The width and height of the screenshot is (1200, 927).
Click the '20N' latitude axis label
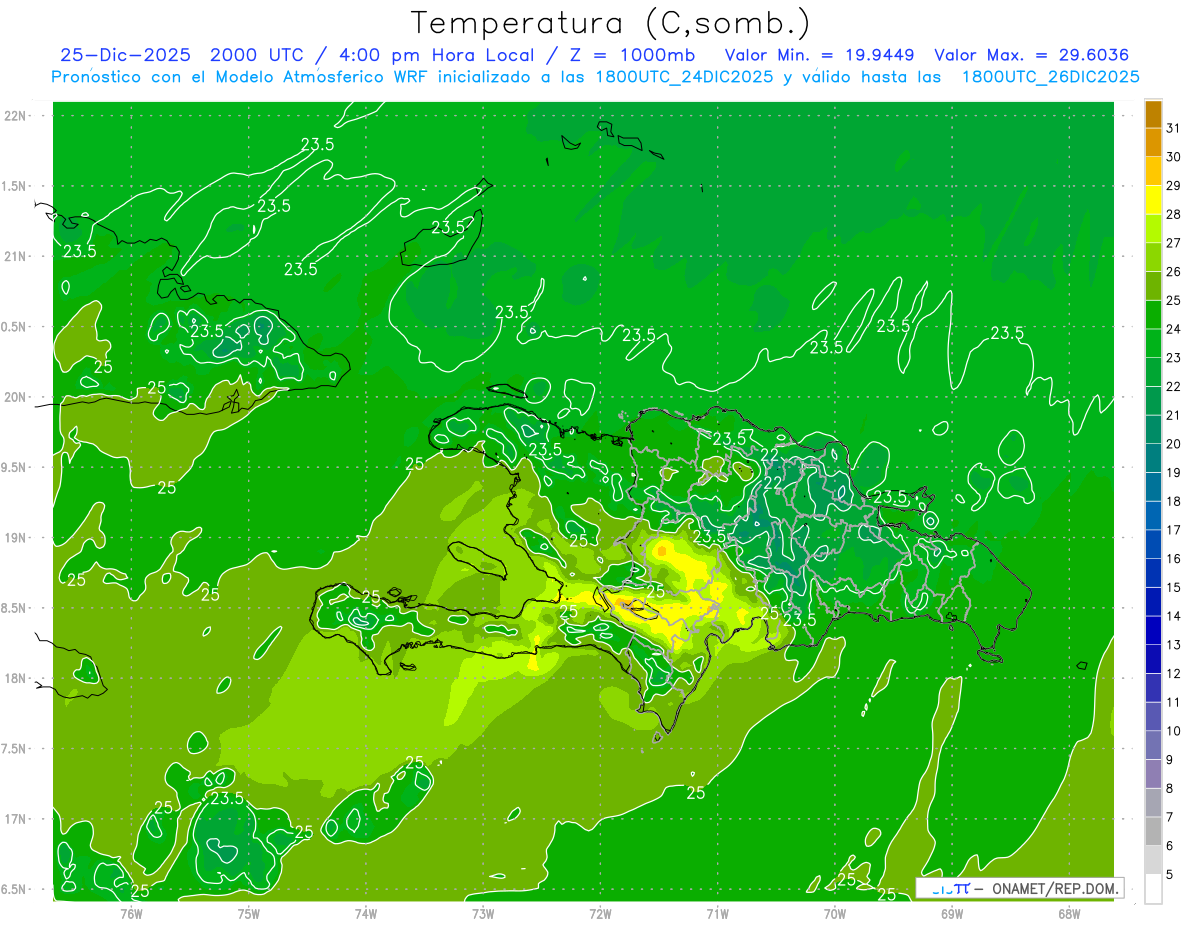[x=15, y=397]
